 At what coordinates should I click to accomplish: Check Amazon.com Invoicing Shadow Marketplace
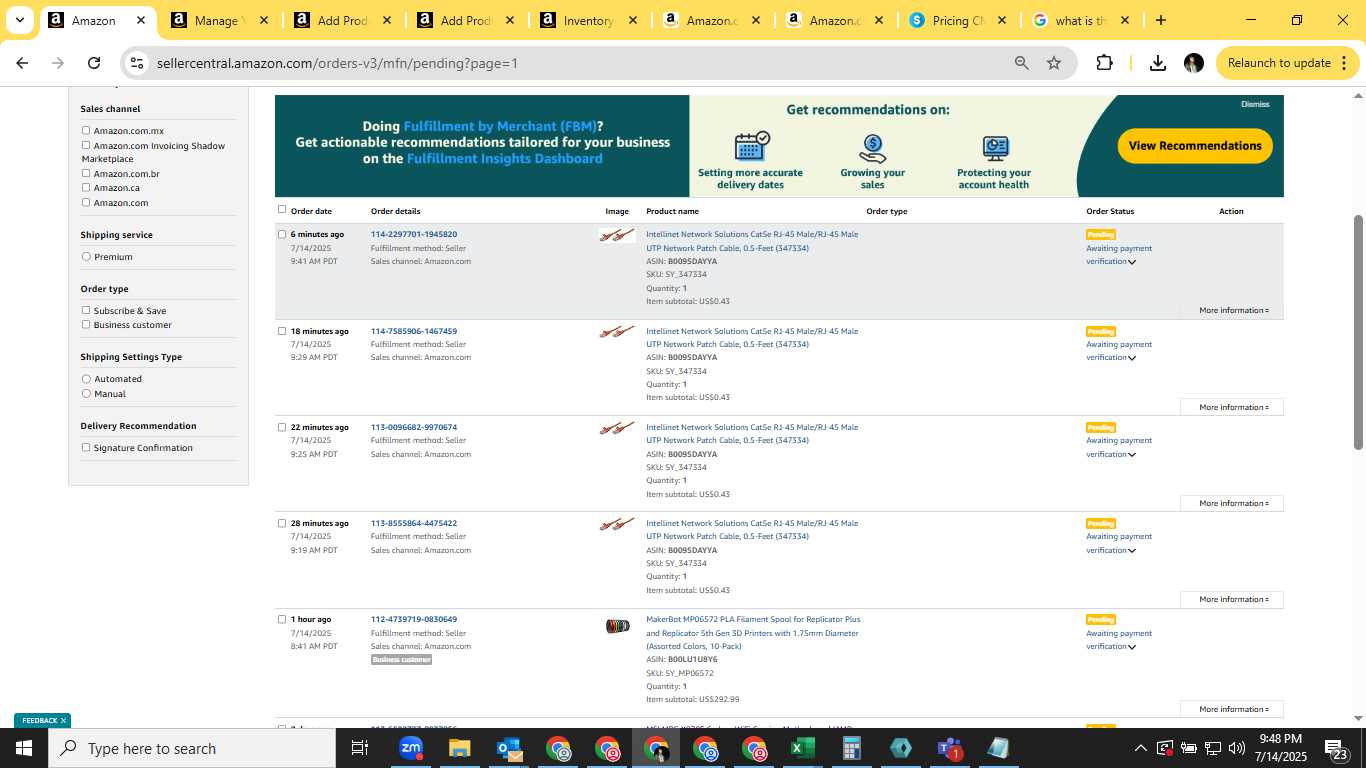coord(86,145)
